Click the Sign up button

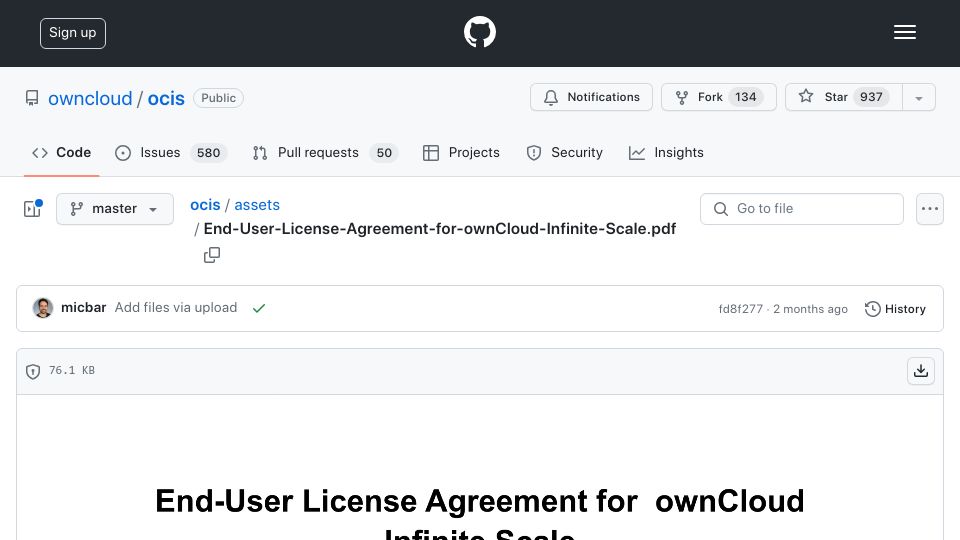click(x=73, y=33)
